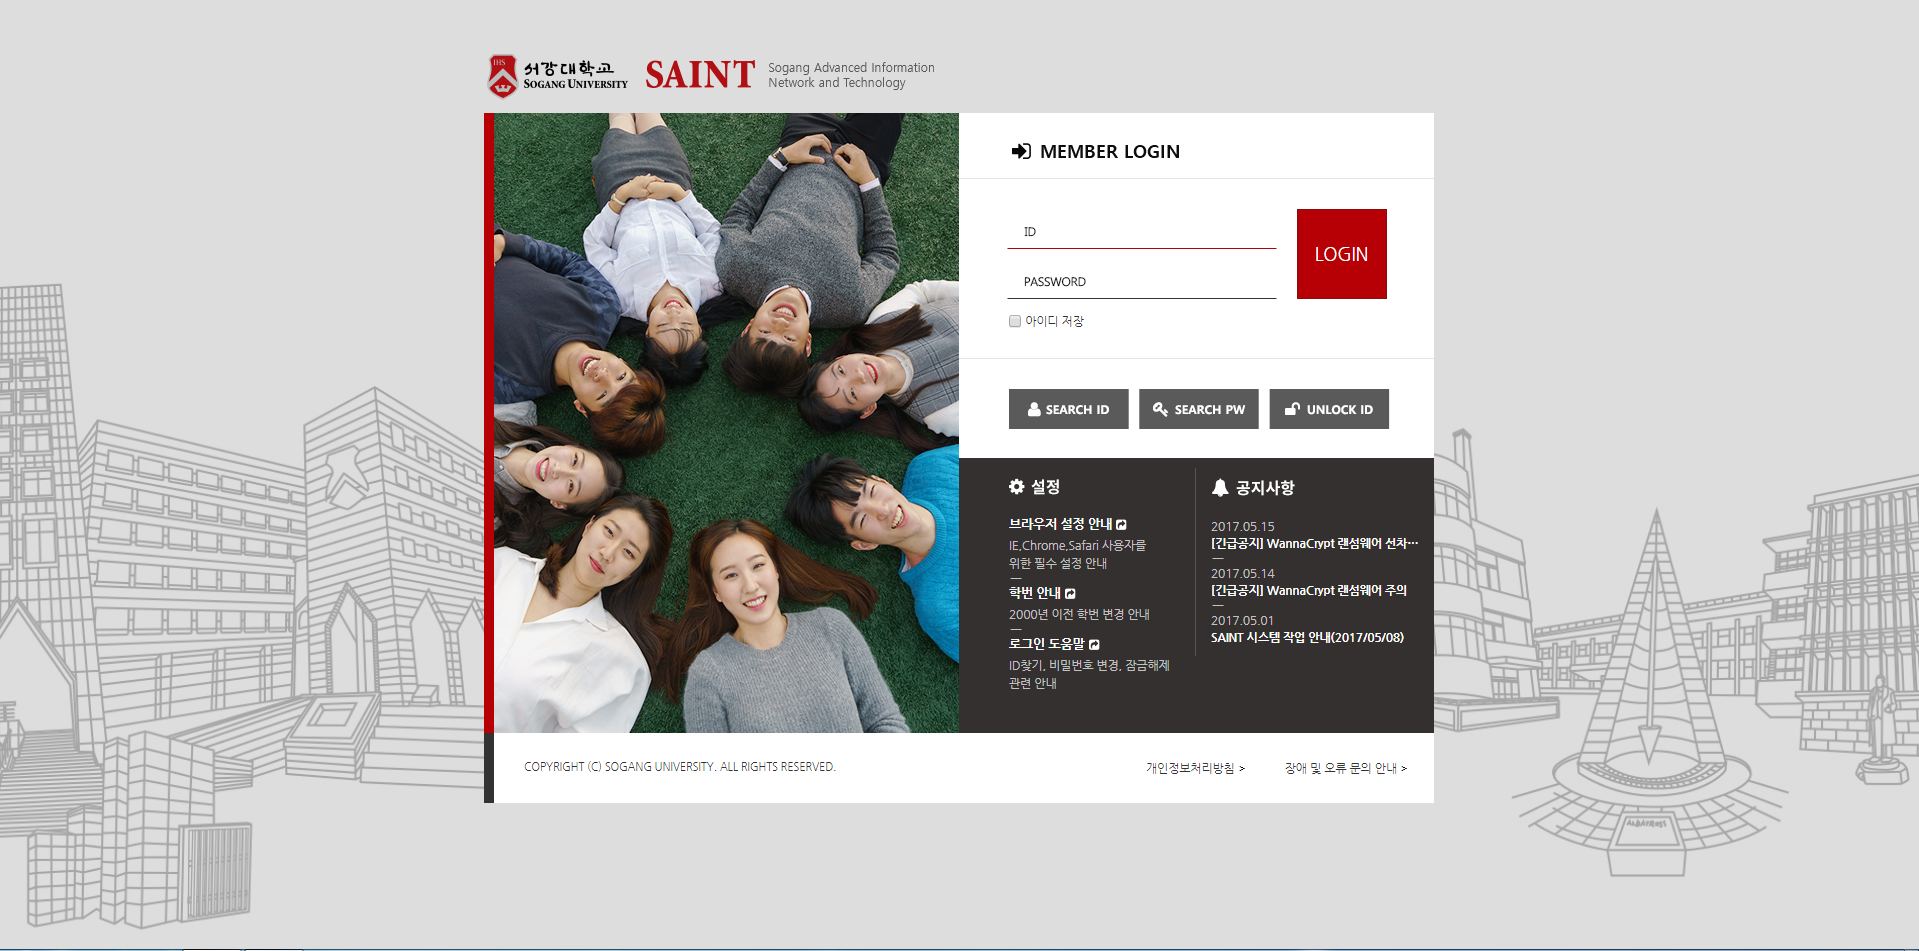Open the external link icon beside 브라우저 설정 안내
This screenshot has width=1919, height=951.
(1121, 525)
